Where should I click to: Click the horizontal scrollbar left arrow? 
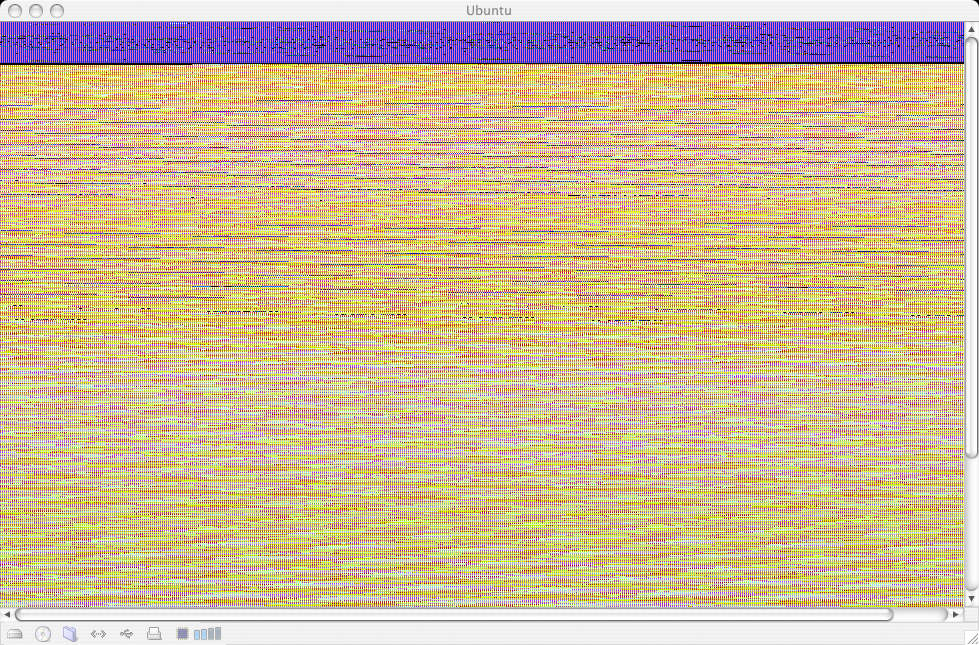pyautogui.click(x=7, y=614)
